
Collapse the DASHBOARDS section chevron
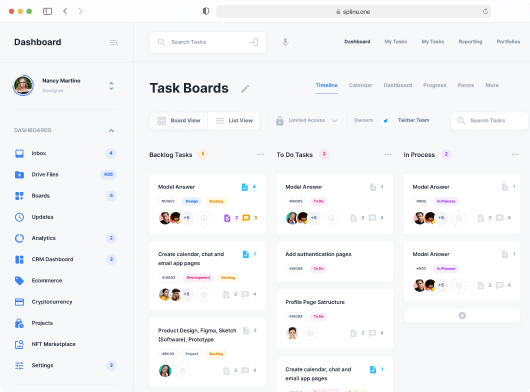click(111, 130)
